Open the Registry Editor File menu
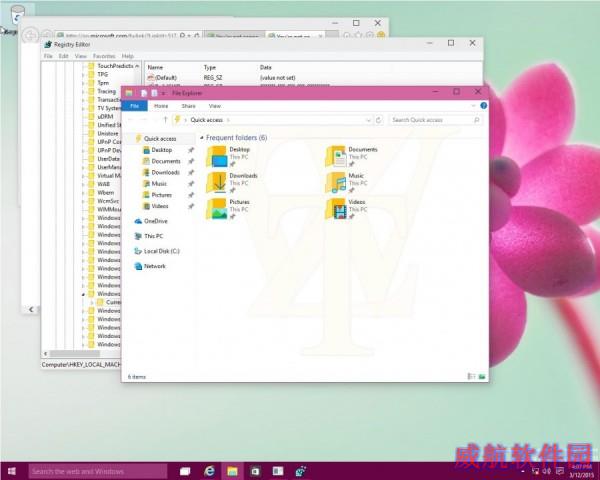Screen dimensions: 600x480 tap(48, 56)
